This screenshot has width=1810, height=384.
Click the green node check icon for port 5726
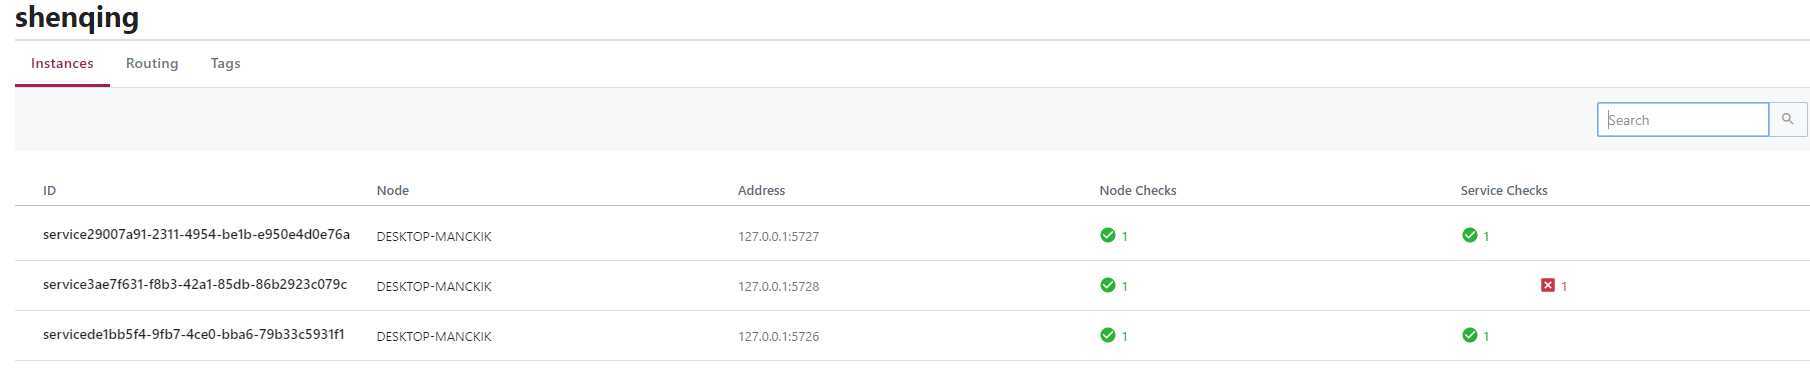pos(1107,335)
